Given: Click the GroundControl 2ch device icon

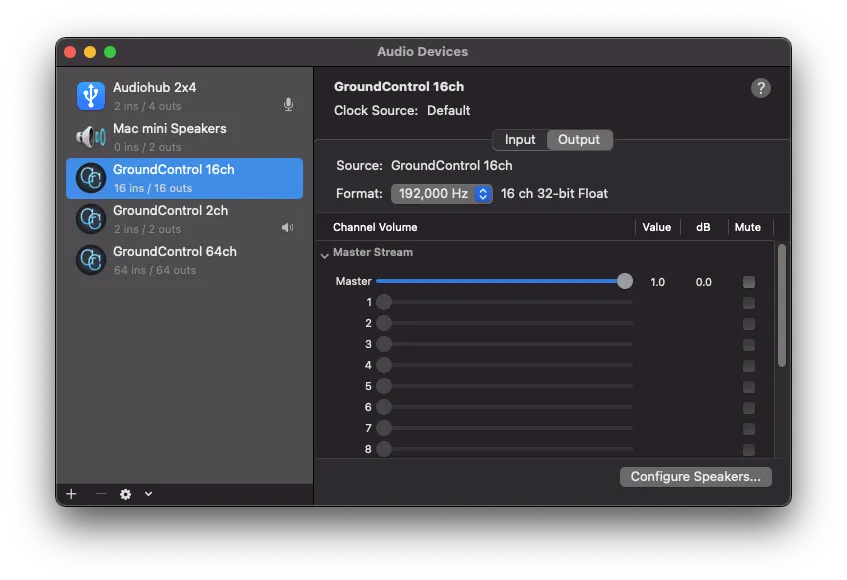Looking at the screenshot, I should click(x=91, y=219).
